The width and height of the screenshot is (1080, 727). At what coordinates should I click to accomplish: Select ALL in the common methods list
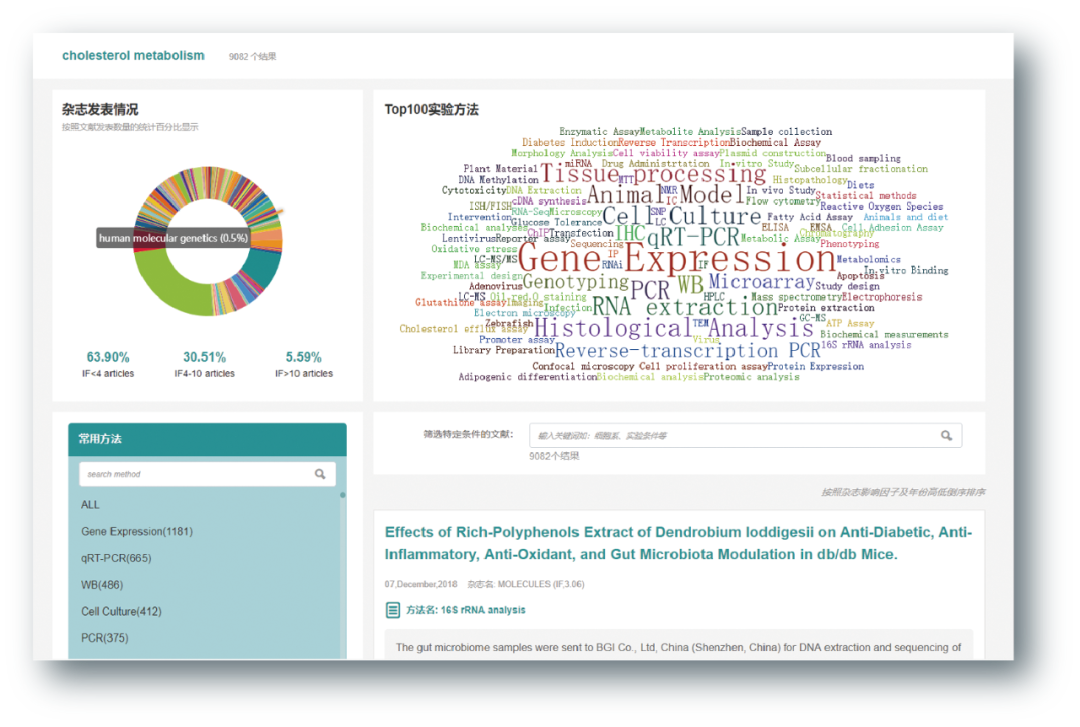coord(91,505)
